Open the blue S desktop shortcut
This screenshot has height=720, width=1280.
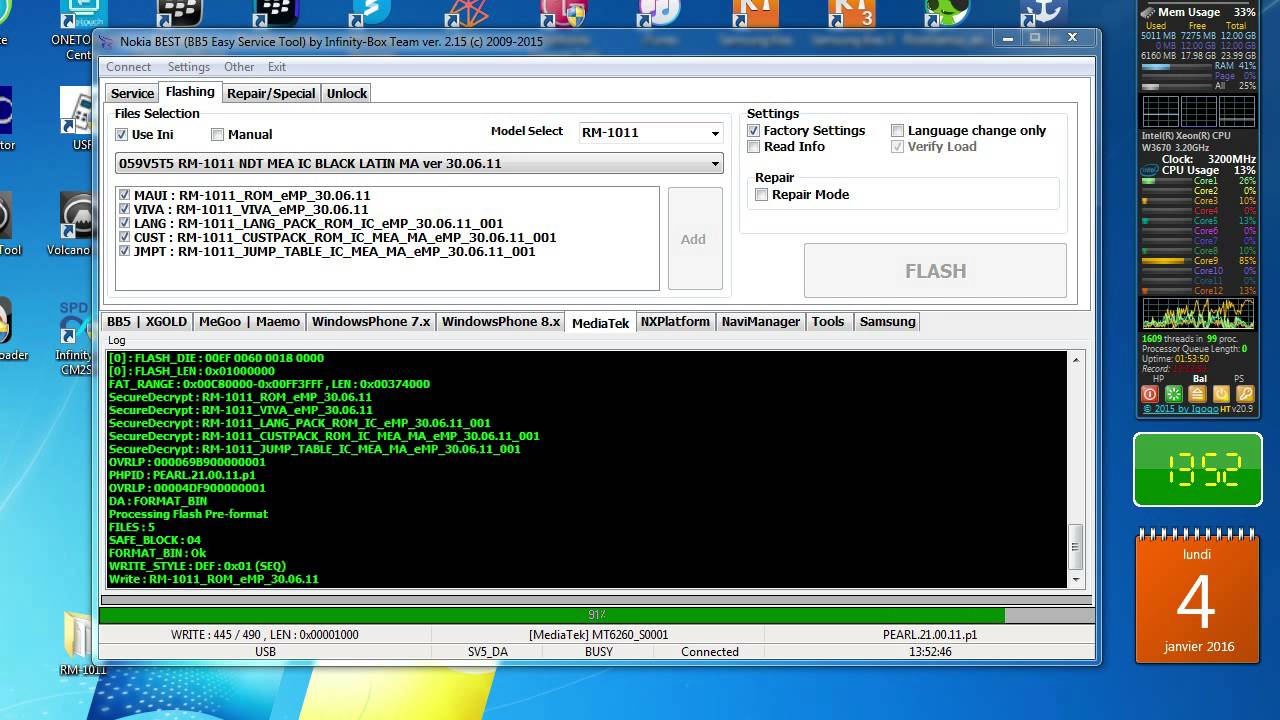coord(370,14)
